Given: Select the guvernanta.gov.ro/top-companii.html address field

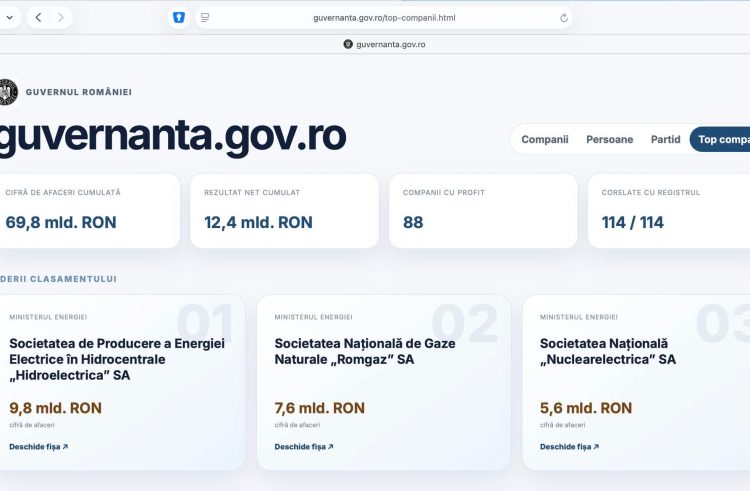Looking at the screenshot, I should click(x=384, y=18).
